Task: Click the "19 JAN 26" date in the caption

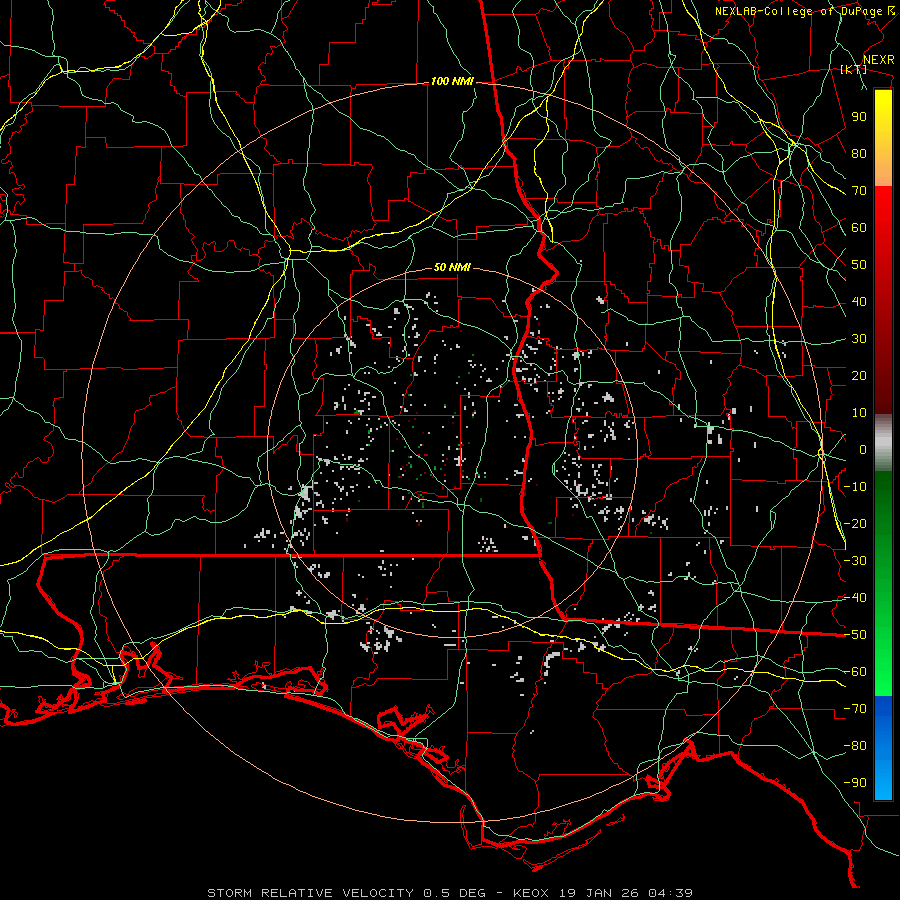Action: [x=599, y=893]
